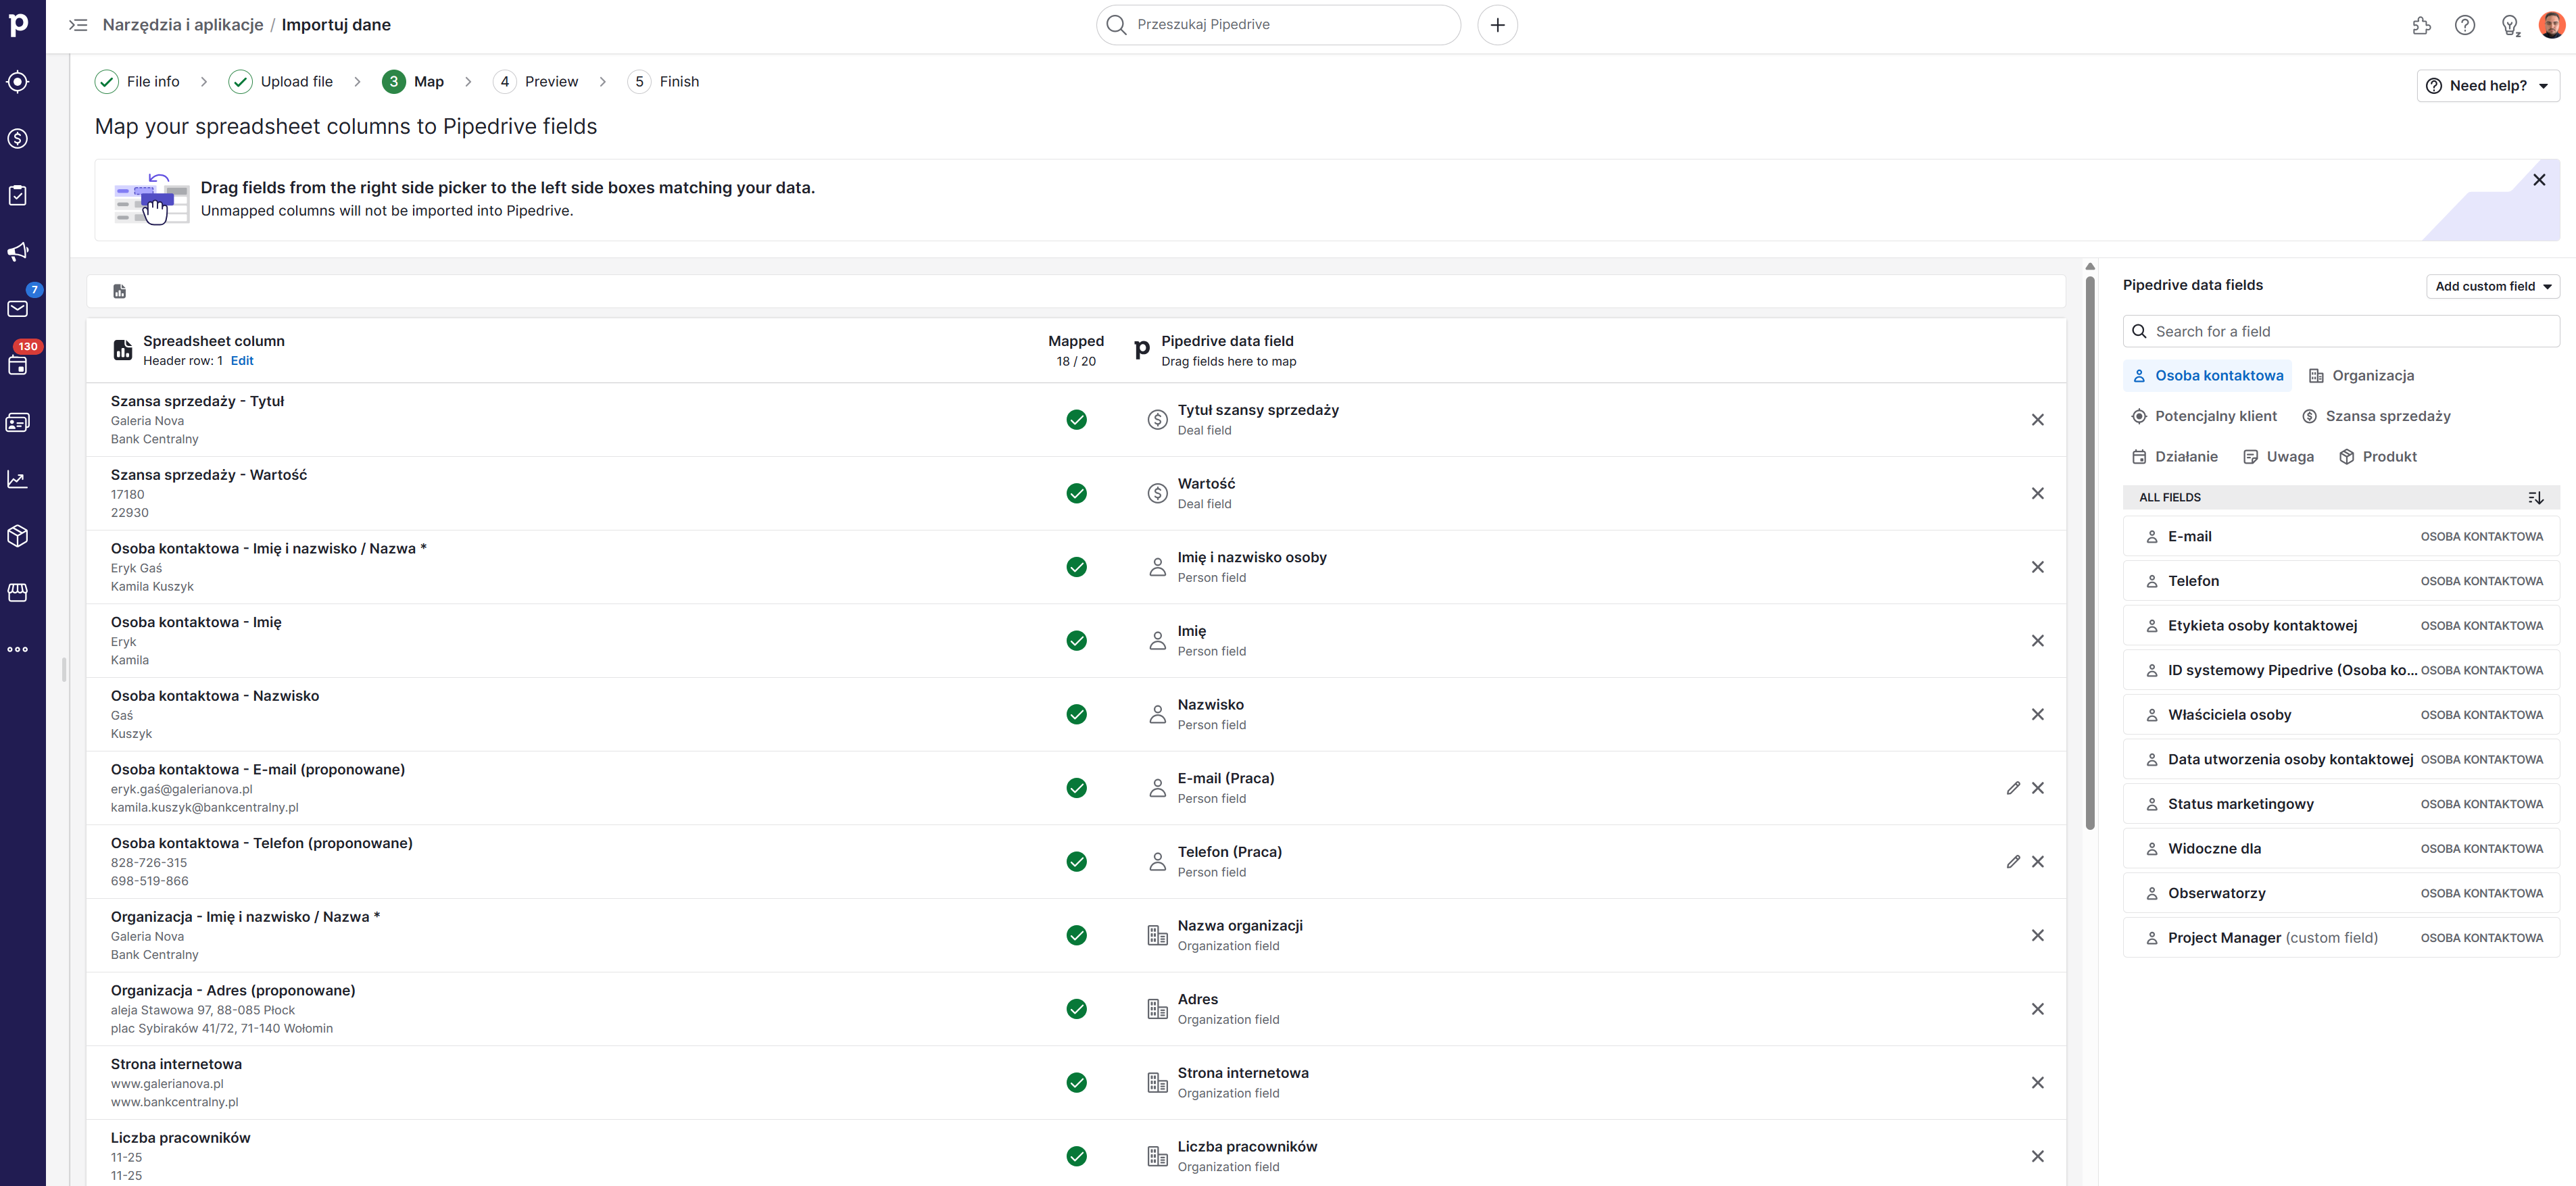This screenshot has height=1186, width=2576.
Task: Open Marketplace store icon in sidebar
Action: [x=18, y=593]
